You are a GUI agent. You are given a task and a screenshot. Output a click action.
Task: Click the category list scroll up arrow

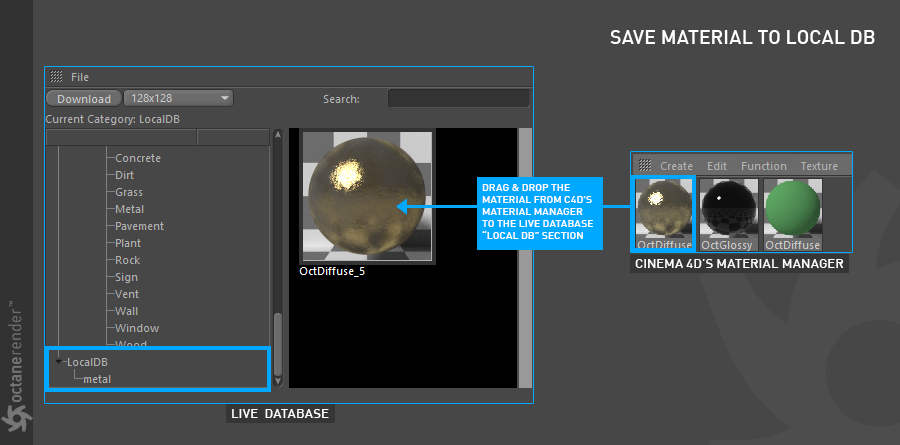(x=278, y=135)
